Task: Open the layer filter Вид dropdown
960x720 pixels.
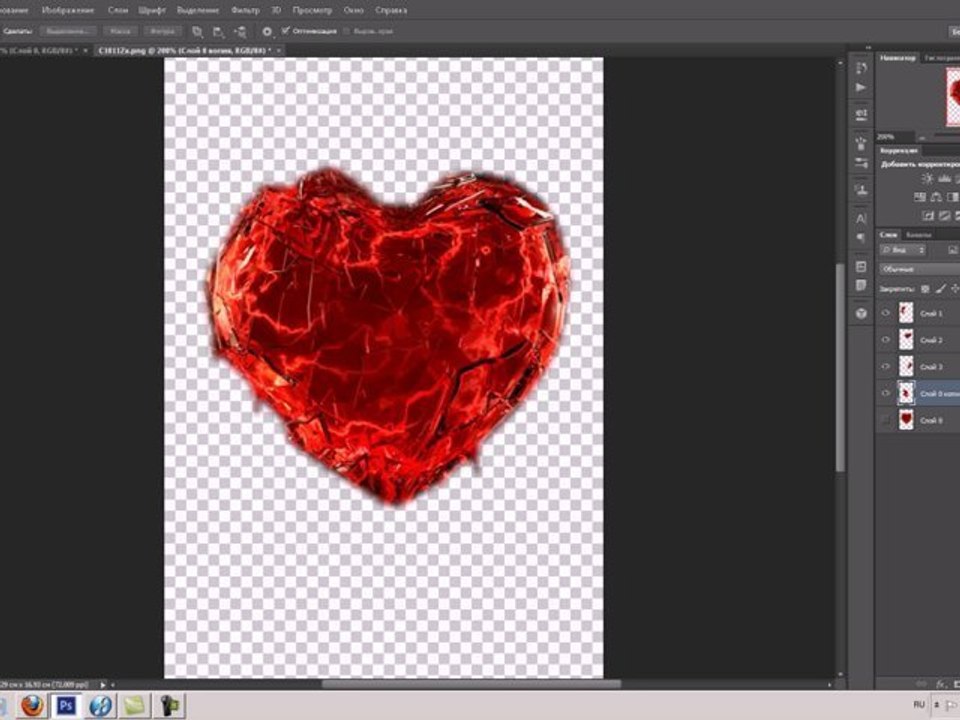Action: coord(902,250)
